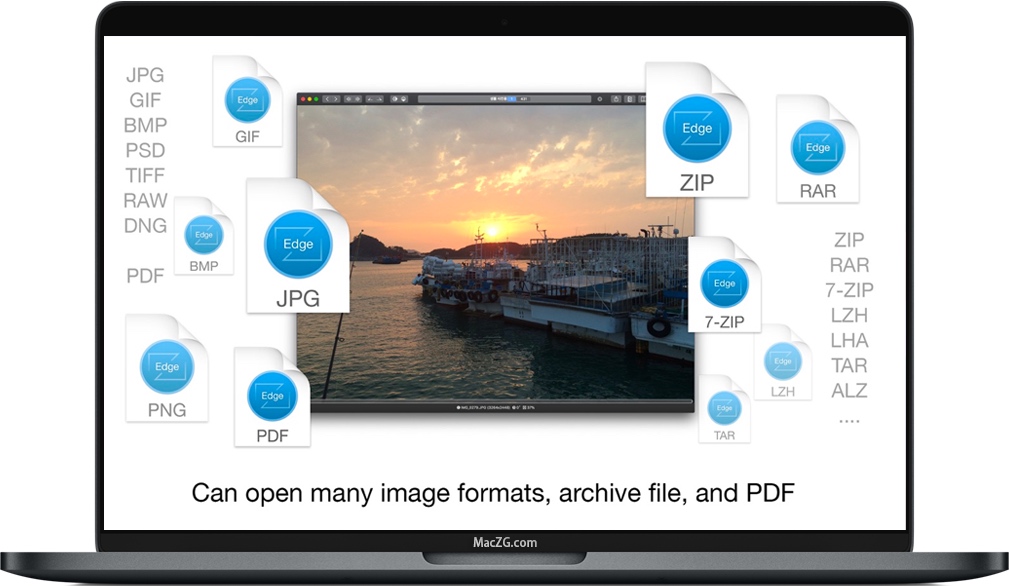Click BMP in the image formats list
The height and width of the screenshot is (586, 1009).
tap(145, 125)
